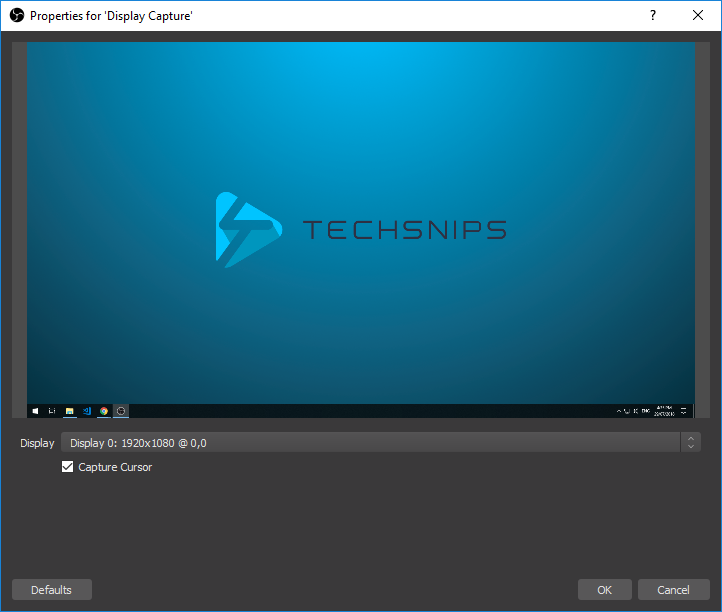This screenshot has width=722, height=612.
Task: Open the Display selection combo box
Action: 380,443
